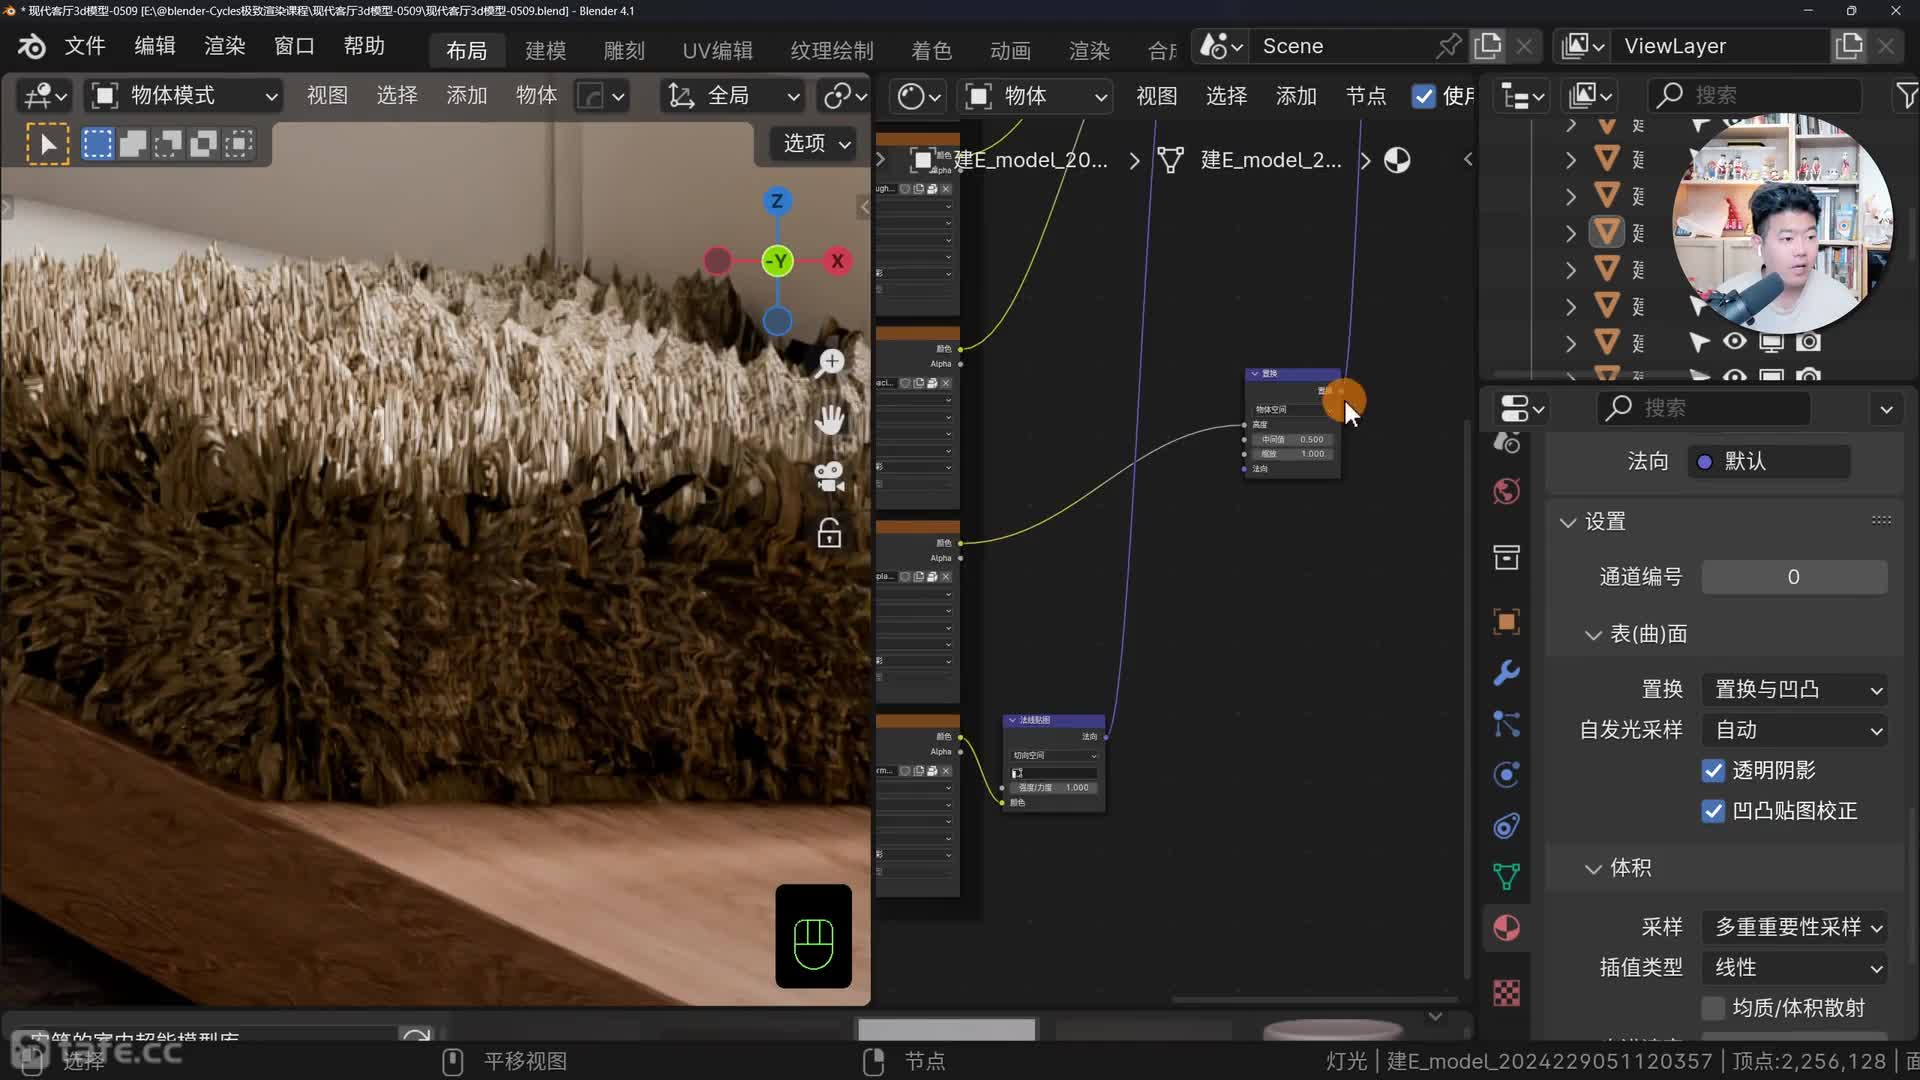Switch to the 着色 workspace tab

[x=931, y=50]
